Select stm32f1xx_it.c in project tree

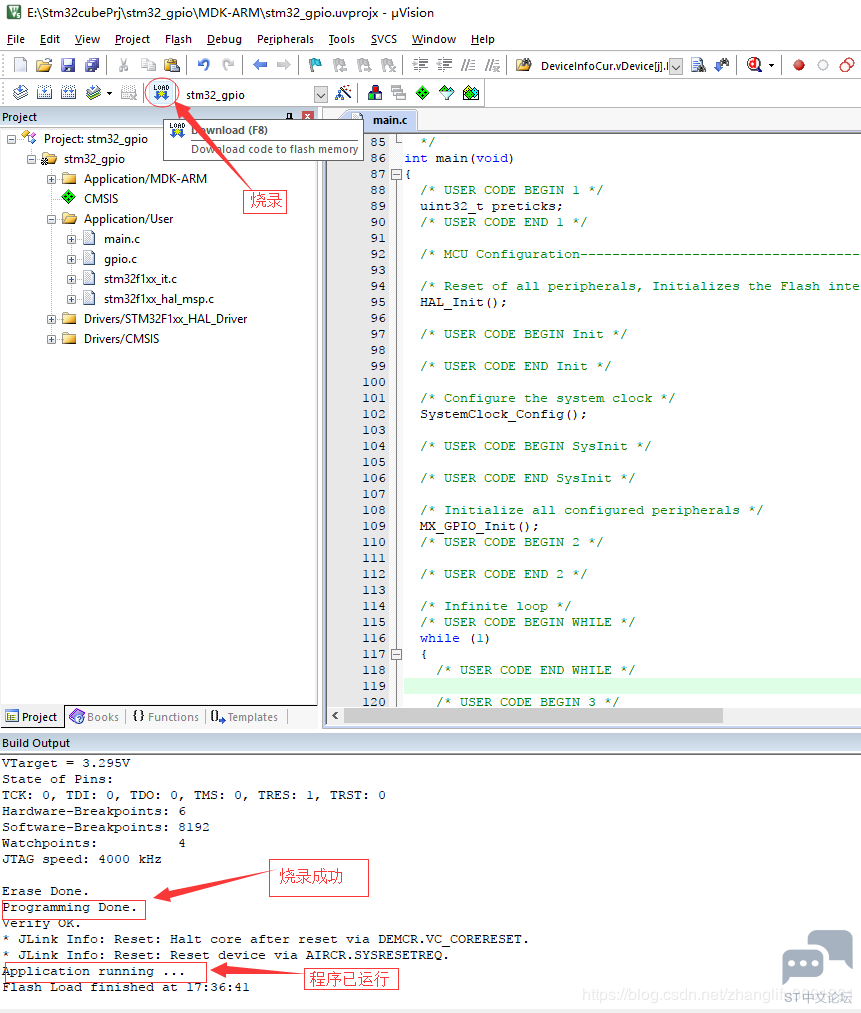[x=140, y=279]
